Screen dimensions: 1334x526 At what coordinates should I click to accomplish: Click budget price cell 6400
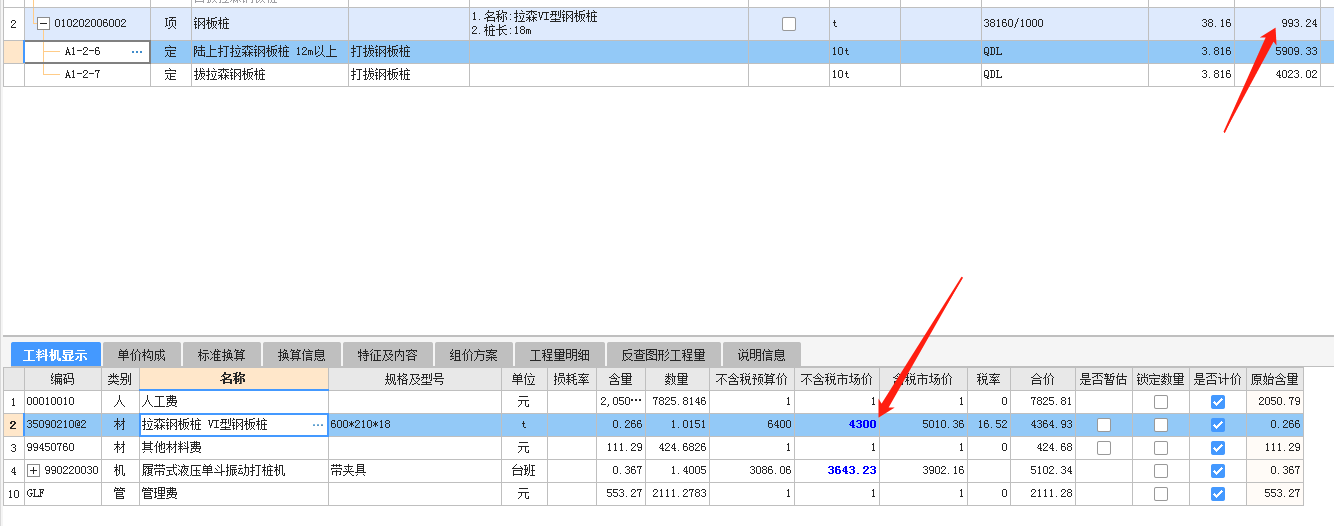(752, 425)
